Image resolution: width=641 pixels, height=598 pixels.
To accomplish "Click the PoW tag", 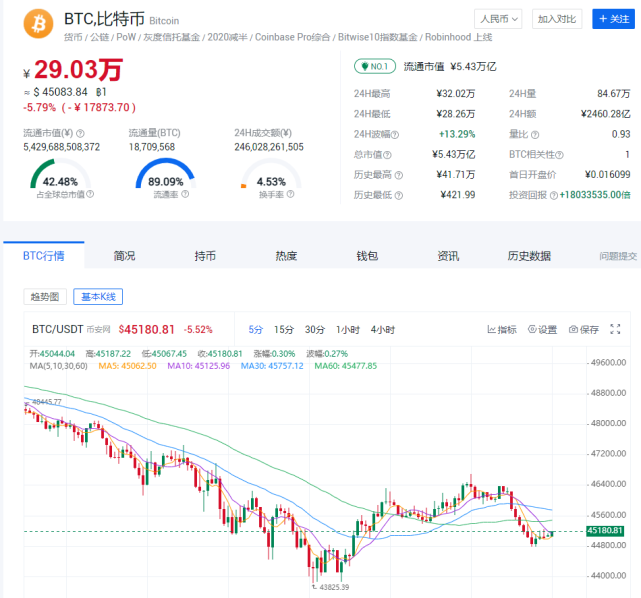I will click(126, 37).
